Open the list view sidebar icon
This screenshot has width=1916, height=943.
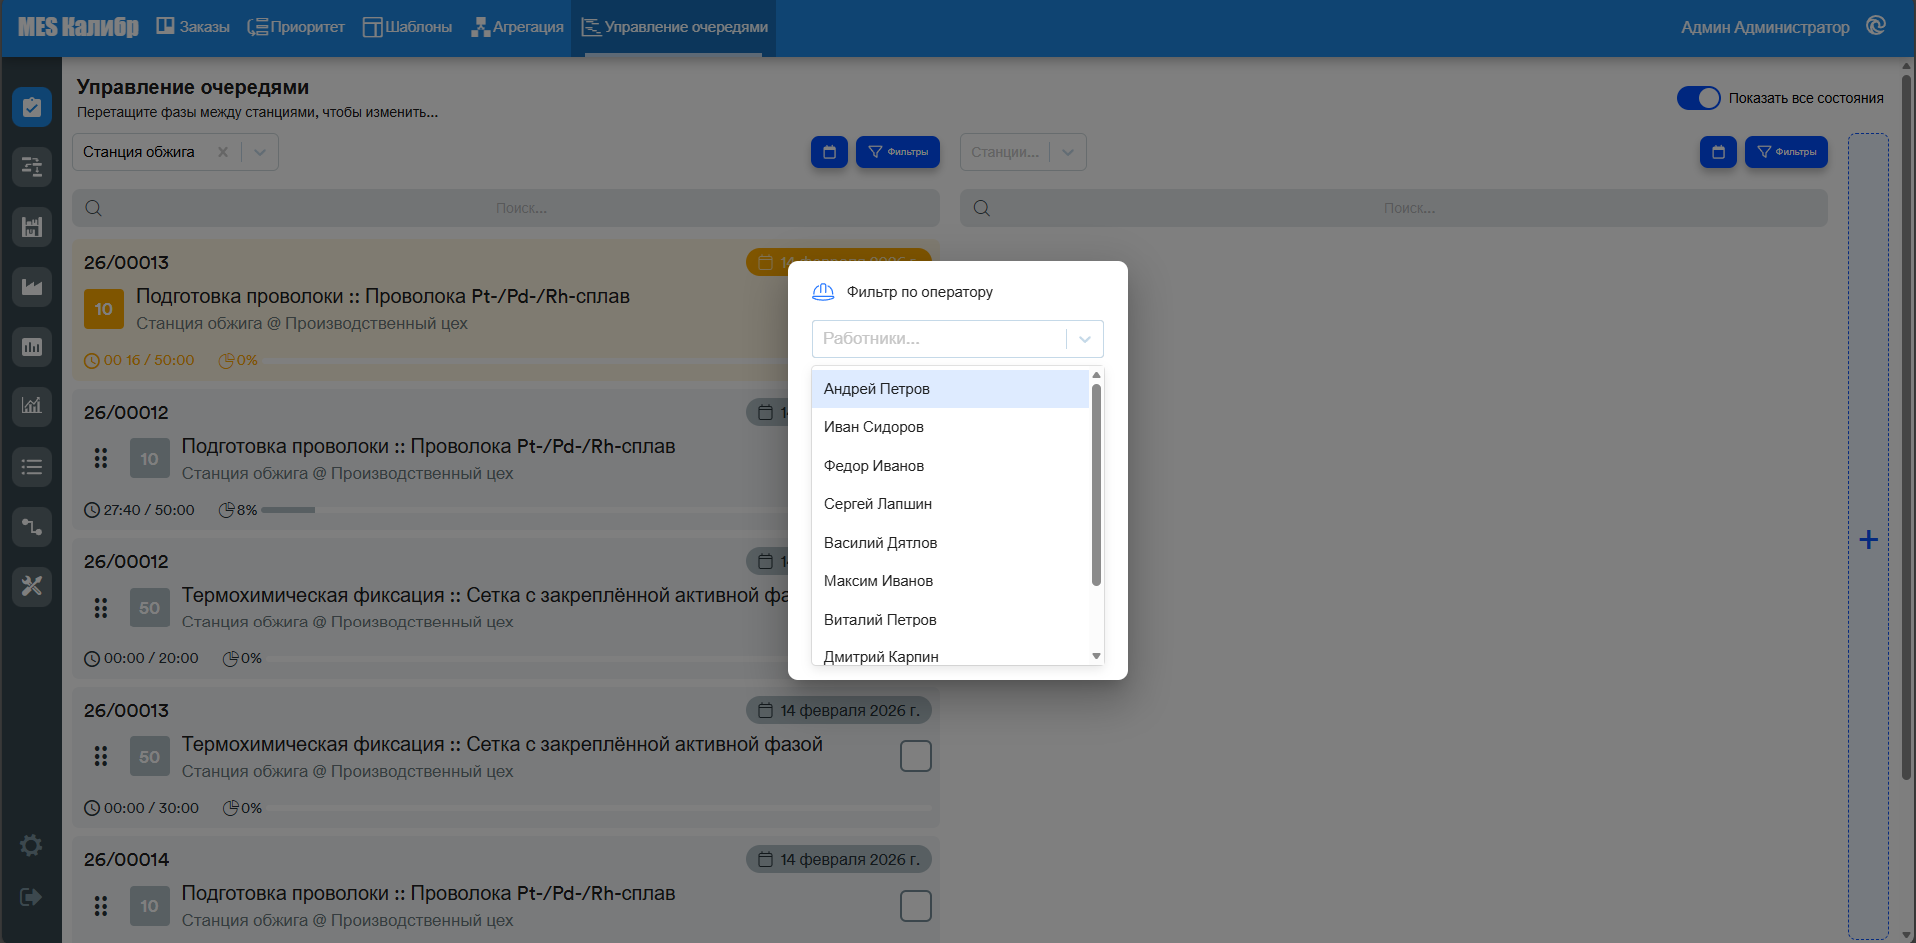[x=32, y=466]
